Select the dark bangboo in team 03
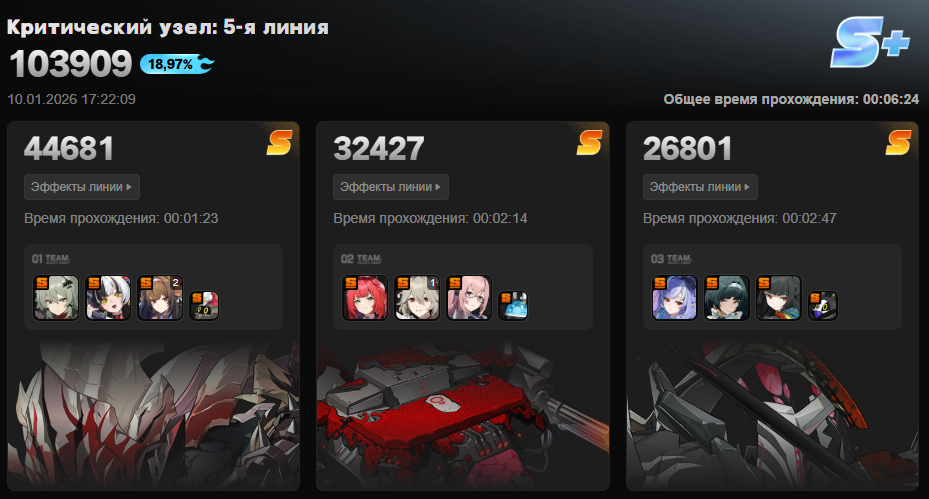The width and height of the screenshot is (929, 499). pos(823,306)
